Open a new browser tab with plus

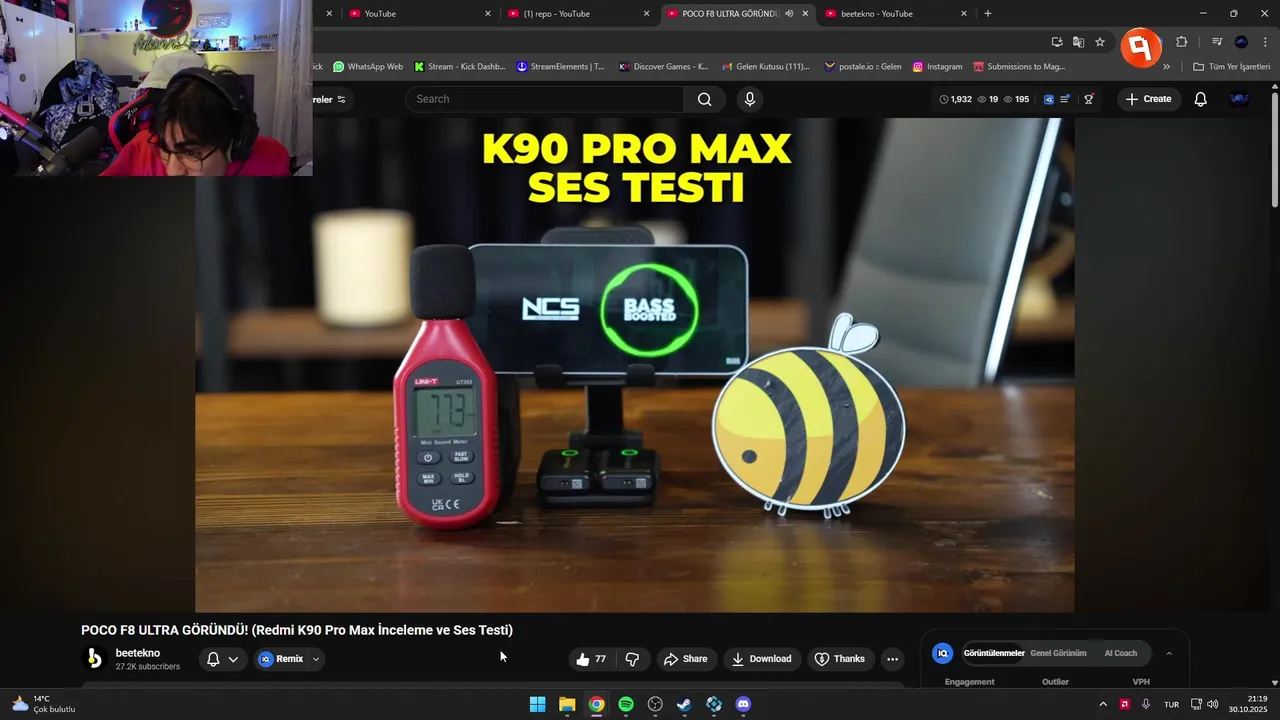[x=988, y=14]
